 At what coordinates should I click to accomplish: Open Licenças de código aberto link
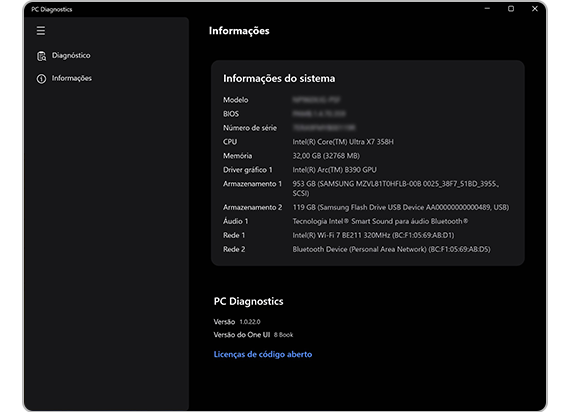click(x=263, y=354)
